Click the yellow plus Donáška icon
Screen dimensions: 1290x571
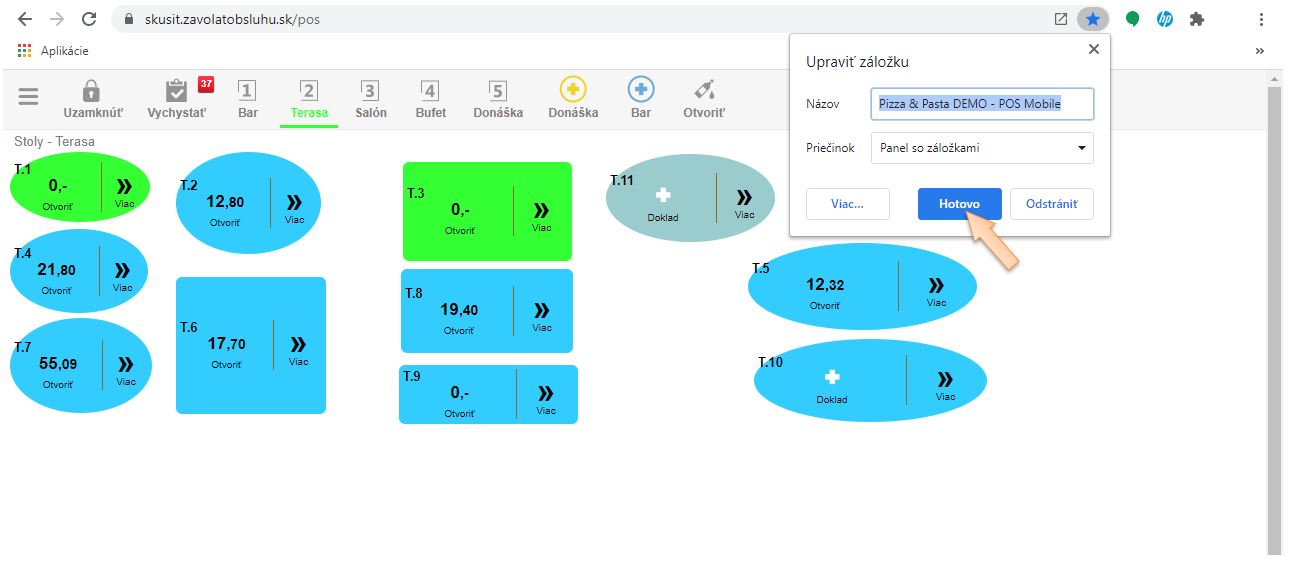573,90
